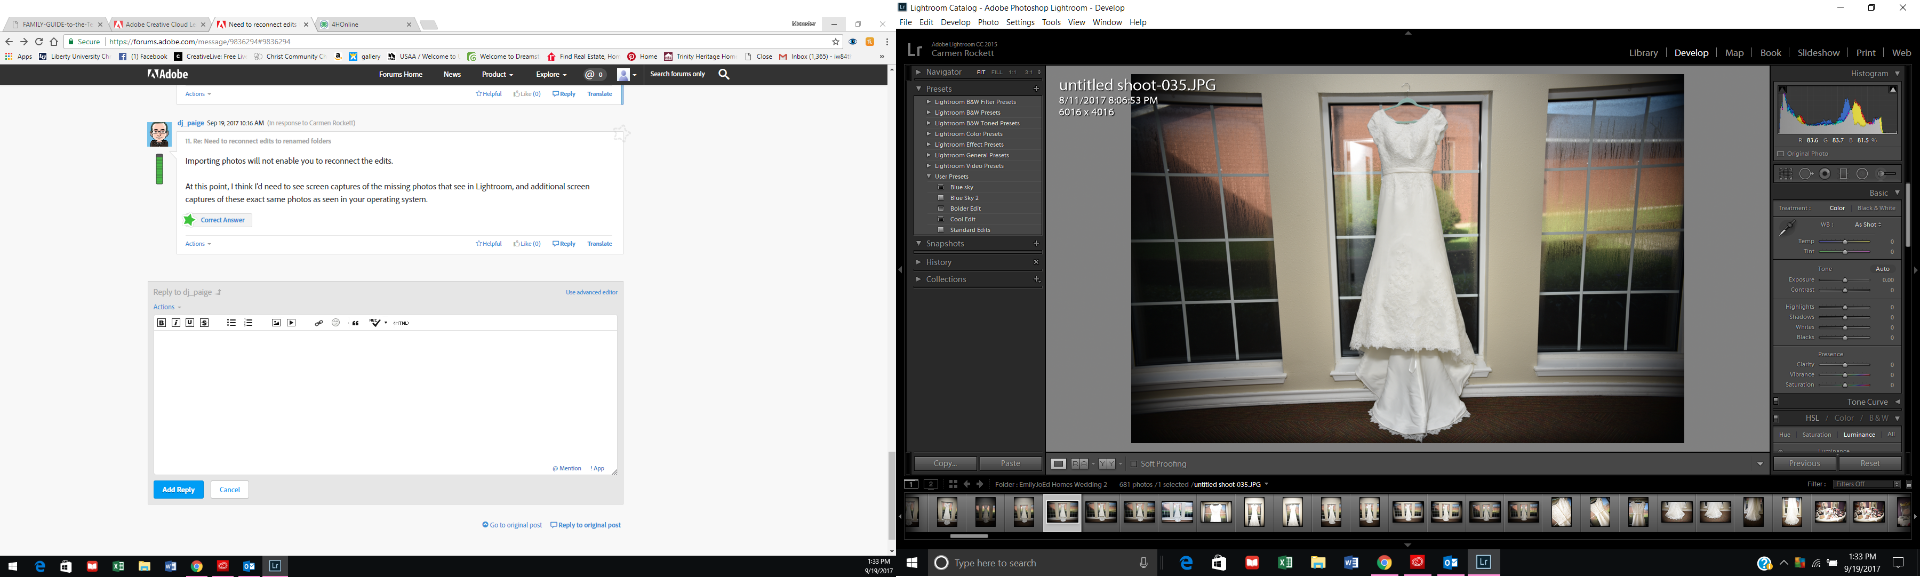Open the Use advanced editor link
The width and height of the screenshot is (1920, 577).
(x=592, y=292)
